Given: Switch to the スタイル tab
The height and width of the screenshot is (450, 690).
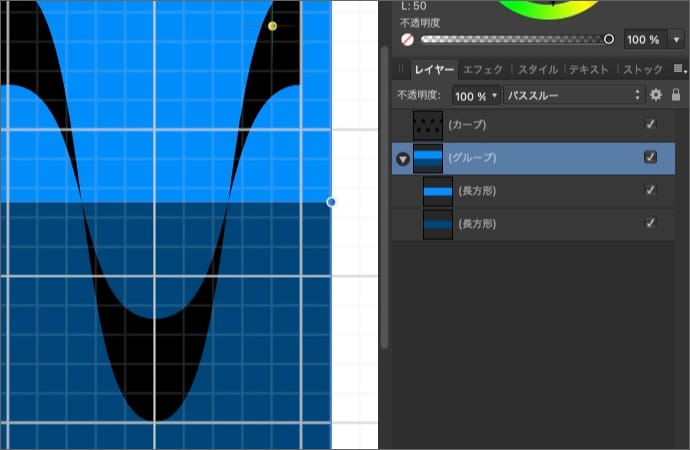Looking at the screenshot, I should (x=538, y=70).
